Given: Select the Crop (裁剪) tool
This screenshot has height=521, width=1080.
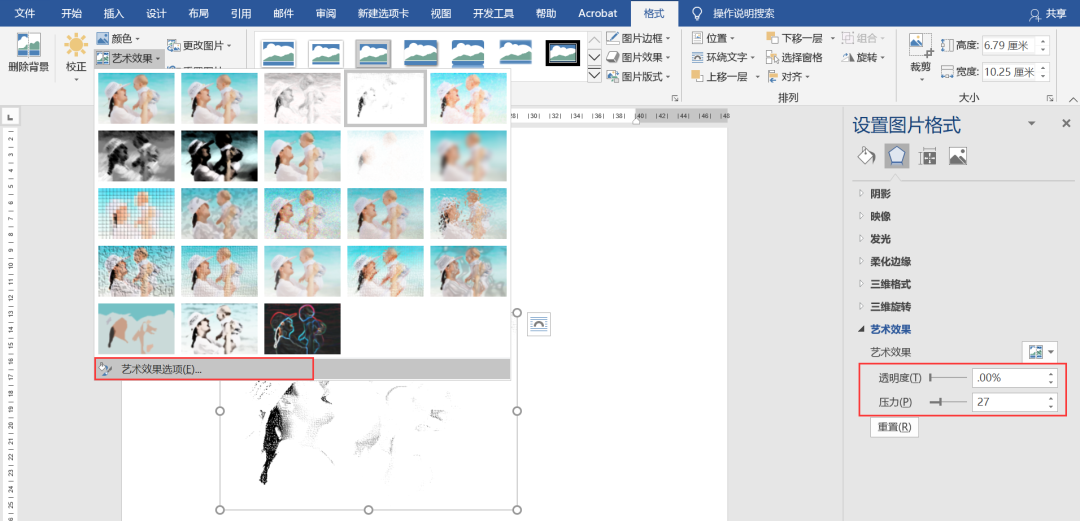Looking at the screenshot, I should click(x=920, y=47).
